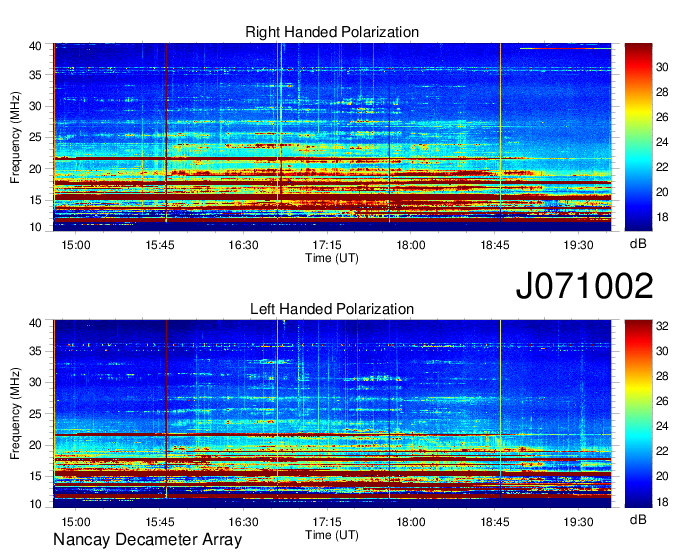Click the 22 dB tick on Left Handed colorbar
Viewport: 680px width, 552px height.
[662, 451]
